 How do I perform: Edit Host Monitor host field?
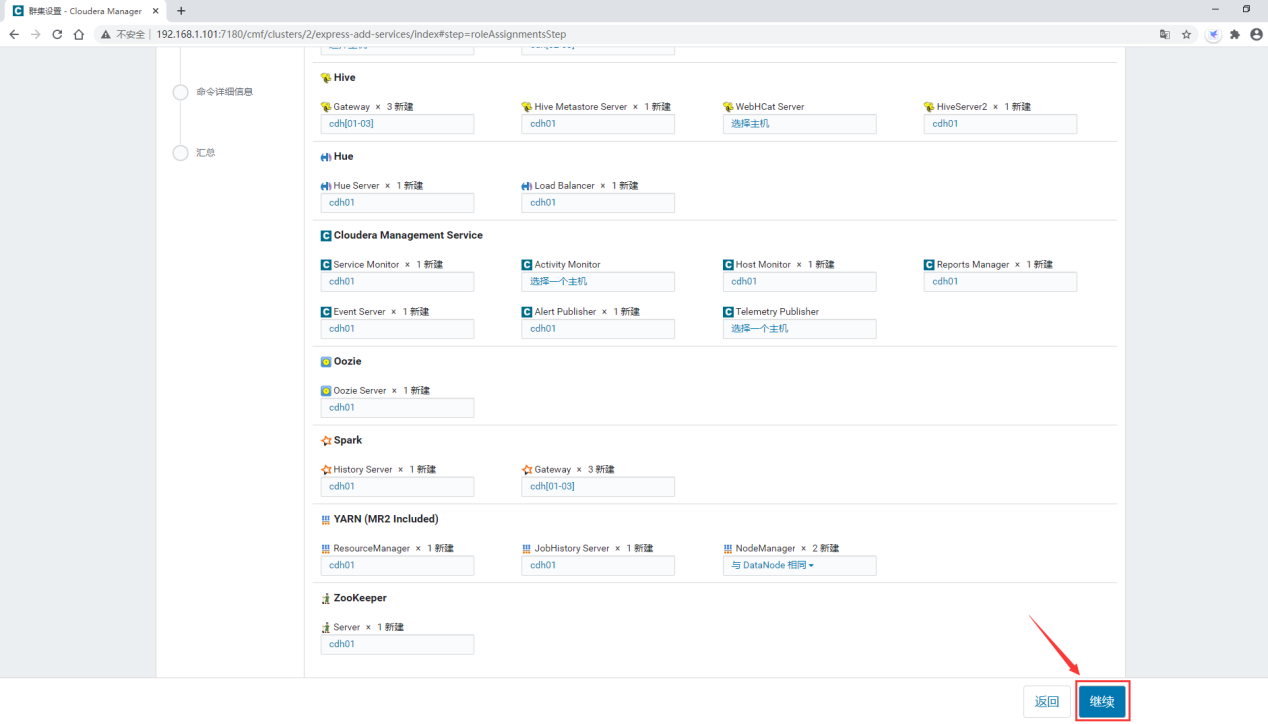799,282
